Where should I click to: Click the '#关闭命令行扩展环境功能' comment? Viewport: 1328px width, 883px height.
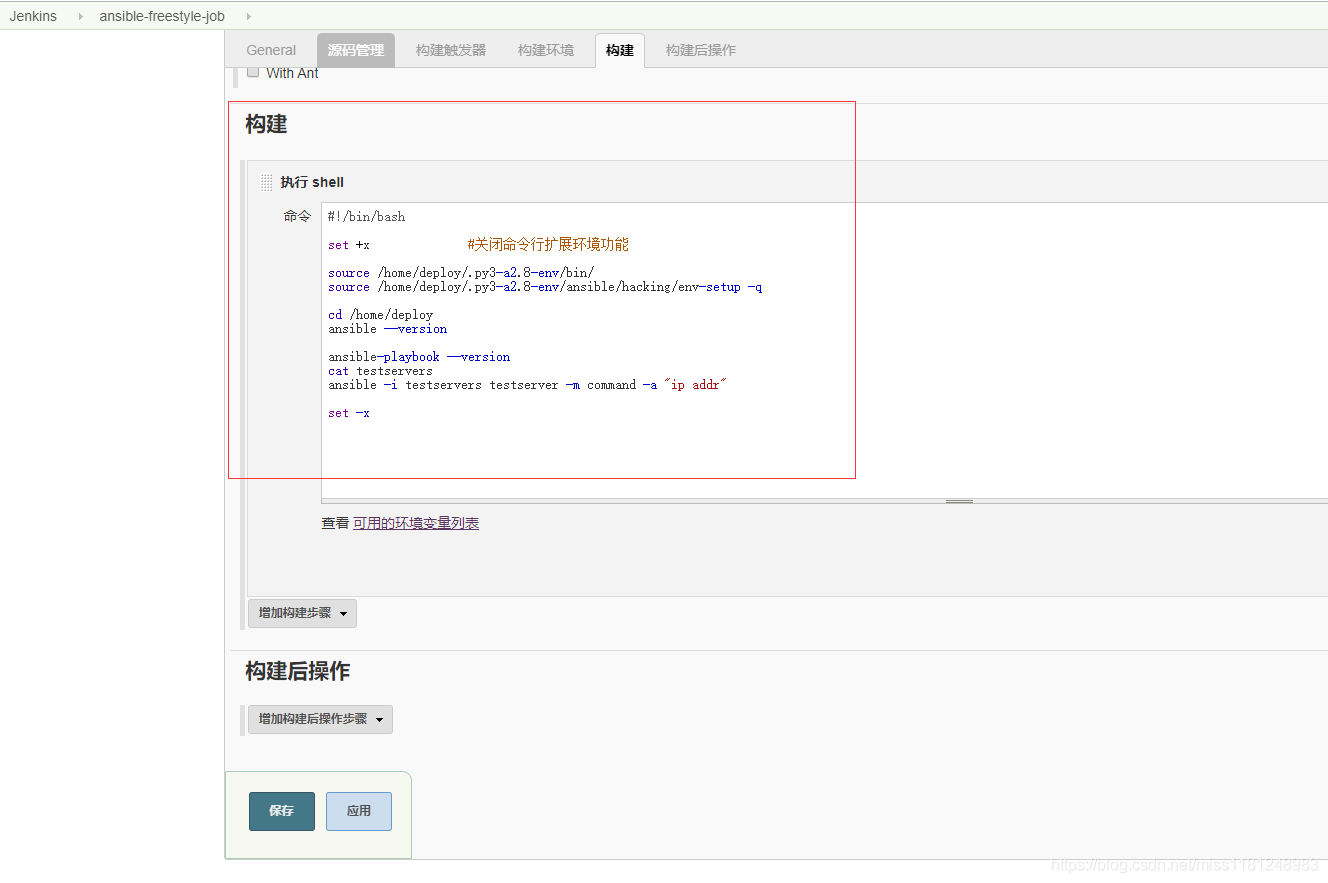coord(548,244)
